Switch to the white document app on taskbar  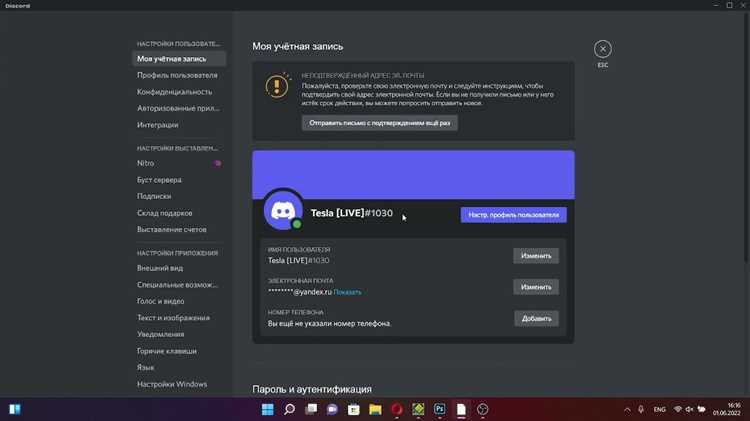[x=461, y=410]
